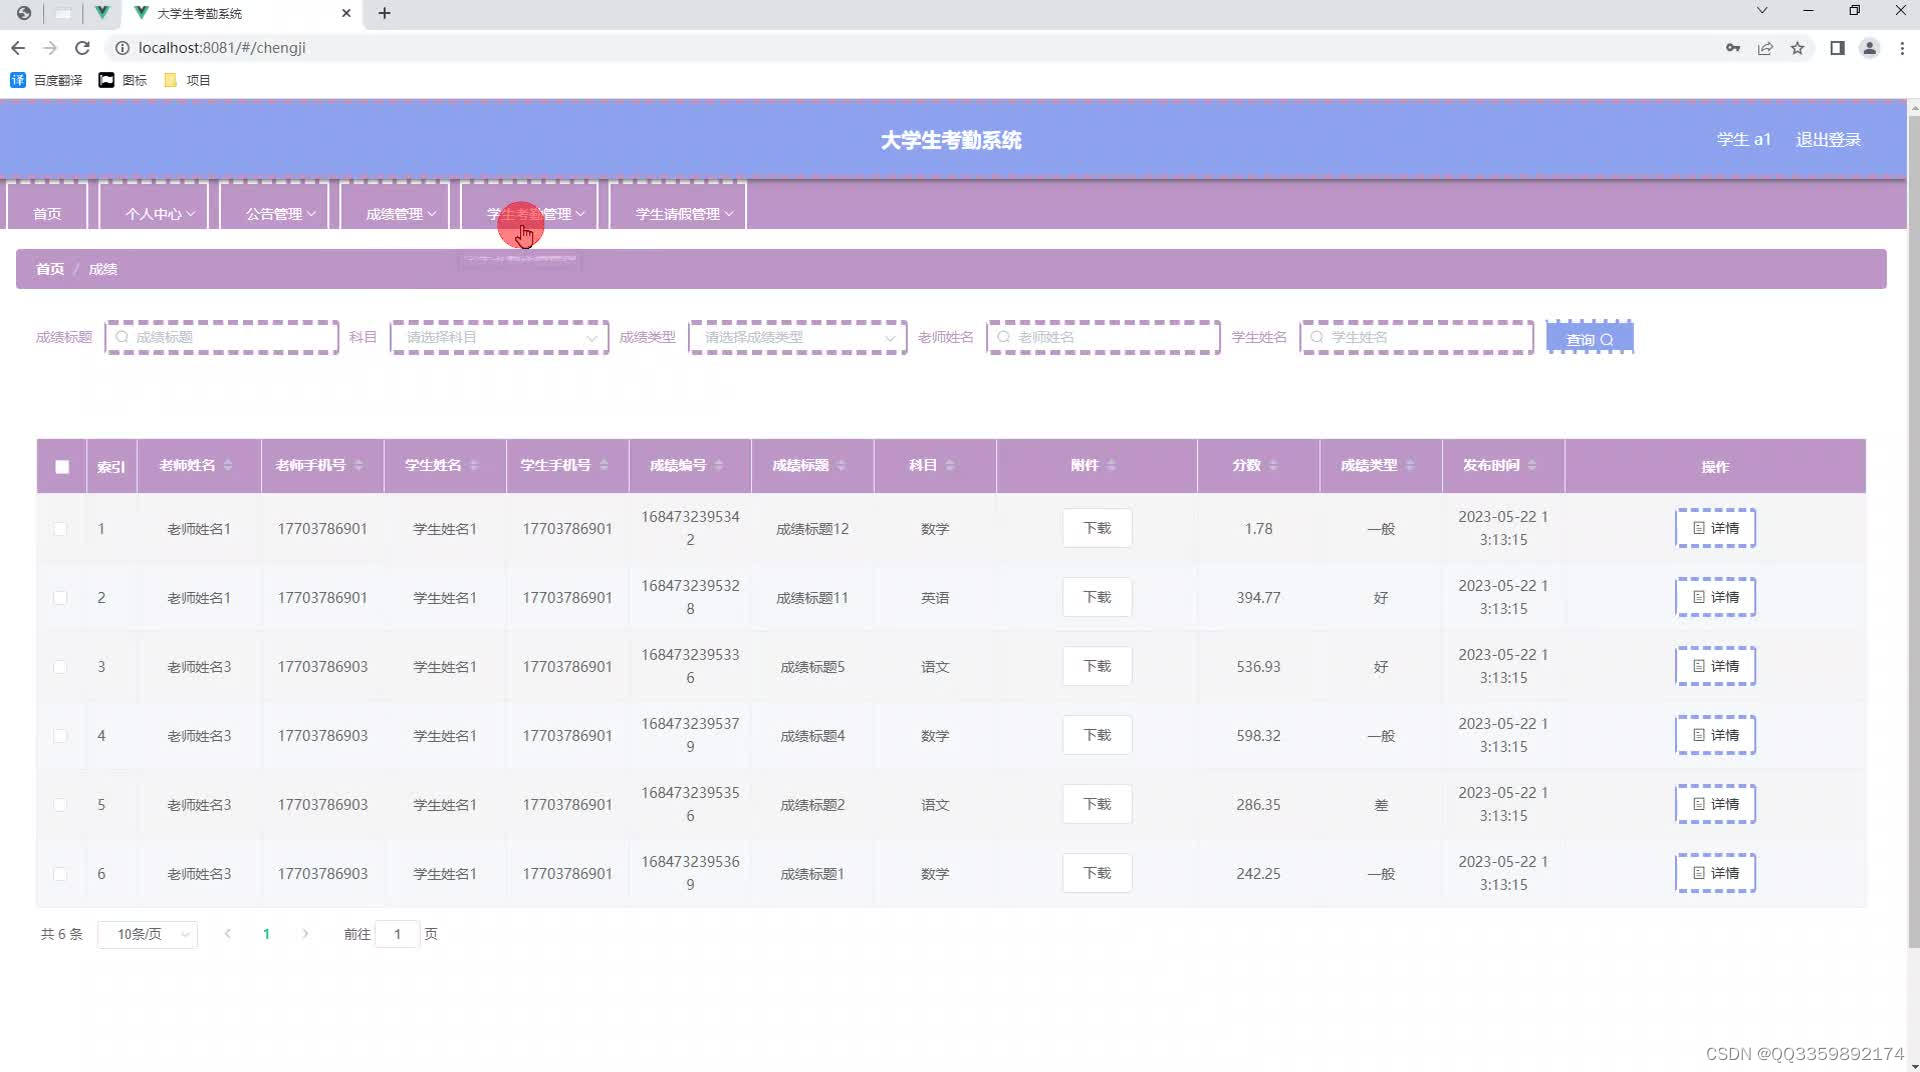Viewport: 1920px width, 1072px height.
Task: Toggle select-all checkbox in table header
Action: click(x=62, y=466)
